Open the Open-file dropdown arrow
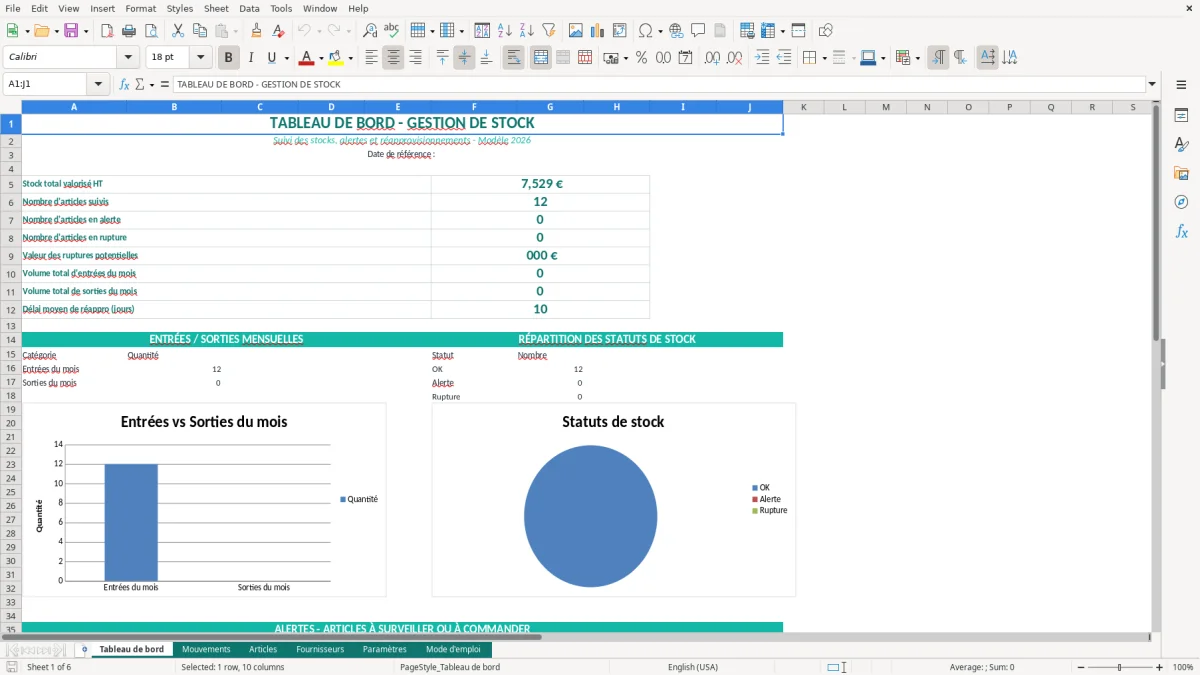The width and height of the screenshot is (1200, 675). coord(55,31)
